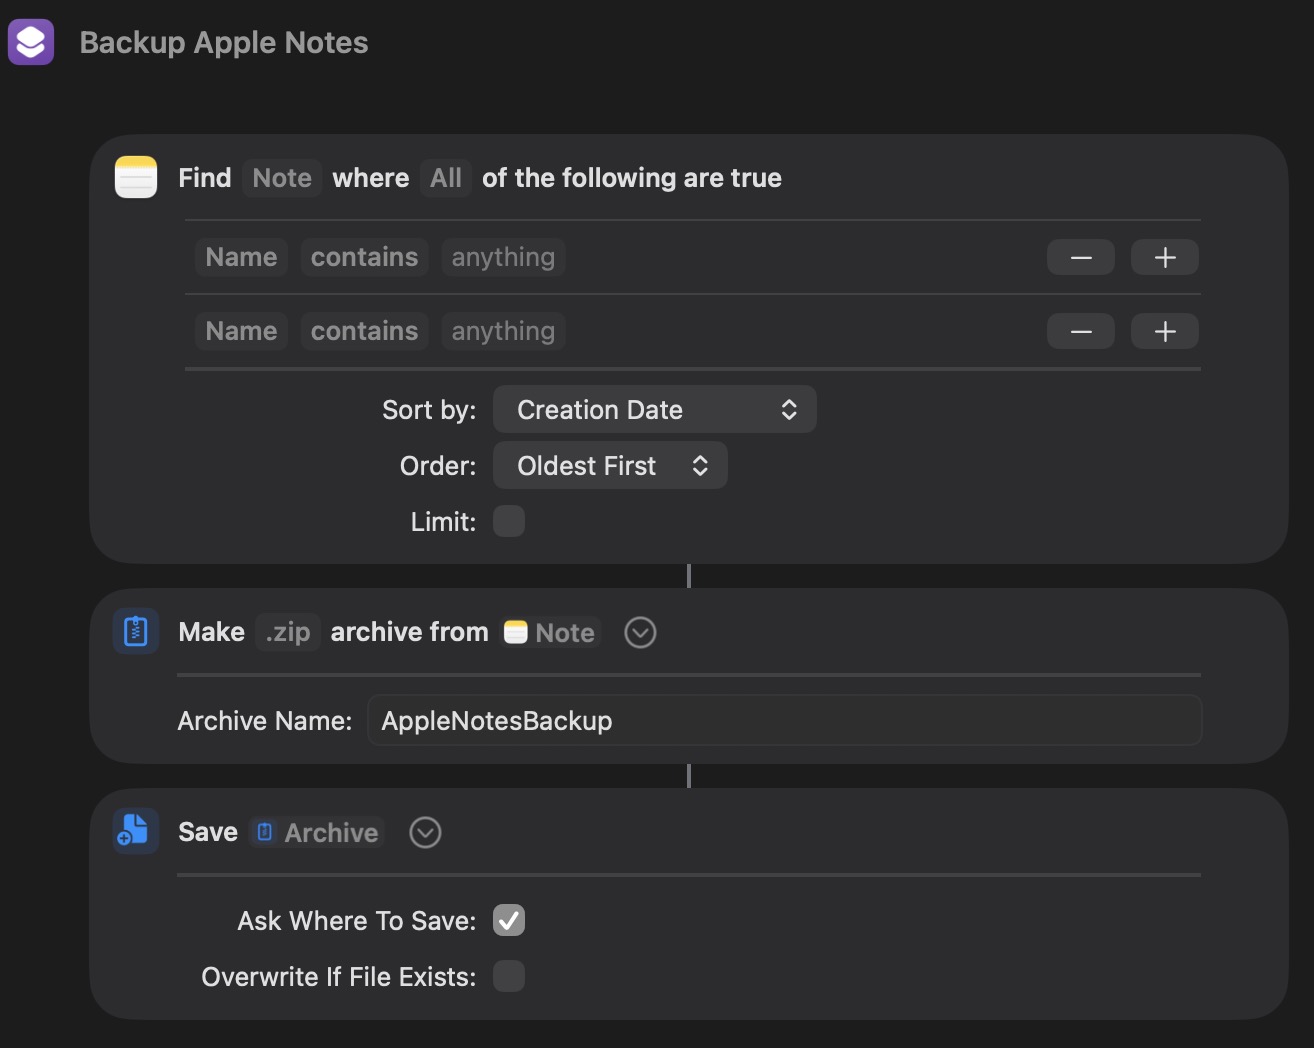Edit the first filter's anything value
The height and width of the screenshot is (1048, 1314).
point(503,257)
